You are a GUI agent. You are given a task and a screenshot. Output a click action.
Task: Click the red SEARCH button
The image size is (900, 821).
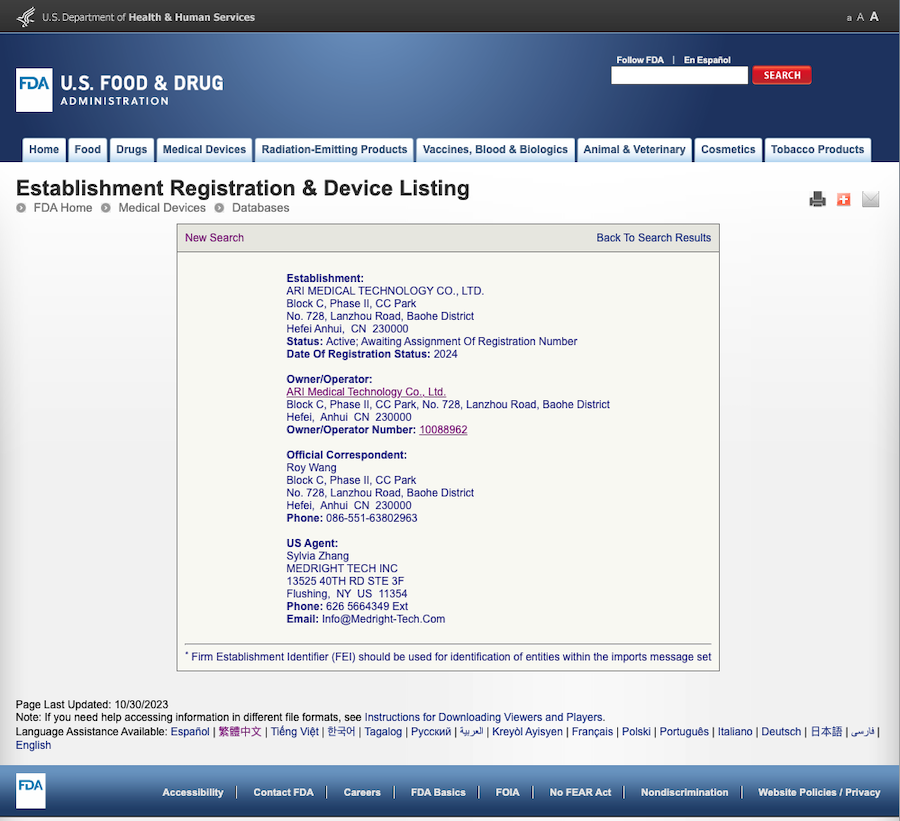(x=782, y=75)
